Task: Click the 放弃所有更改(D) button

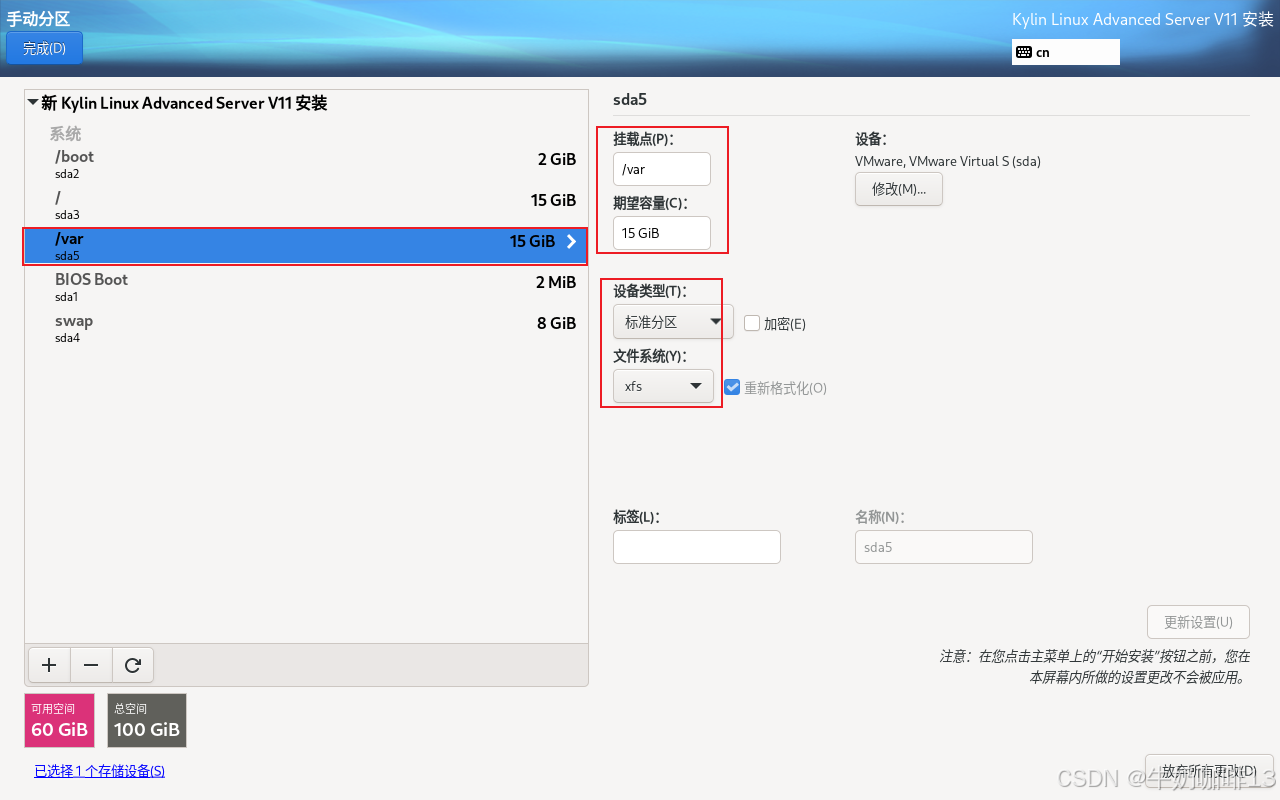Action: tap(1209, 771)
